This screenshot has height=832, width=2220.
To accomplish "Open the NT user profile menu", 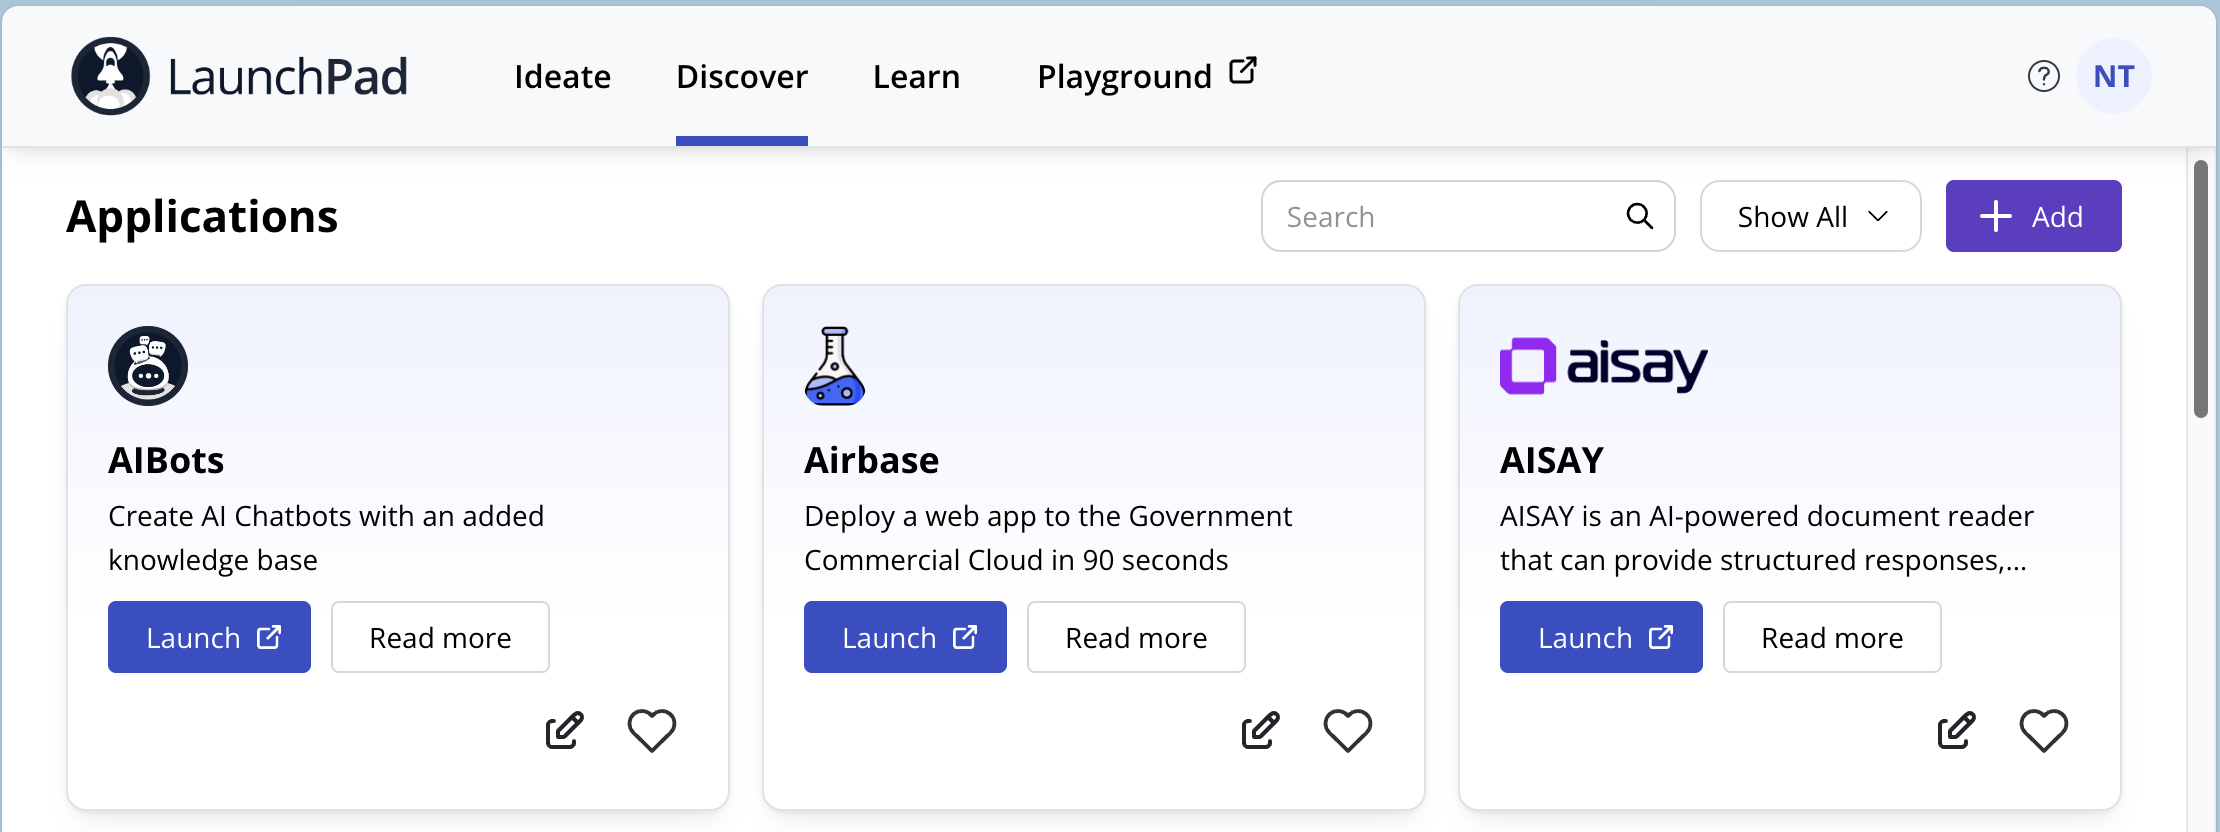I will 2113,76.
